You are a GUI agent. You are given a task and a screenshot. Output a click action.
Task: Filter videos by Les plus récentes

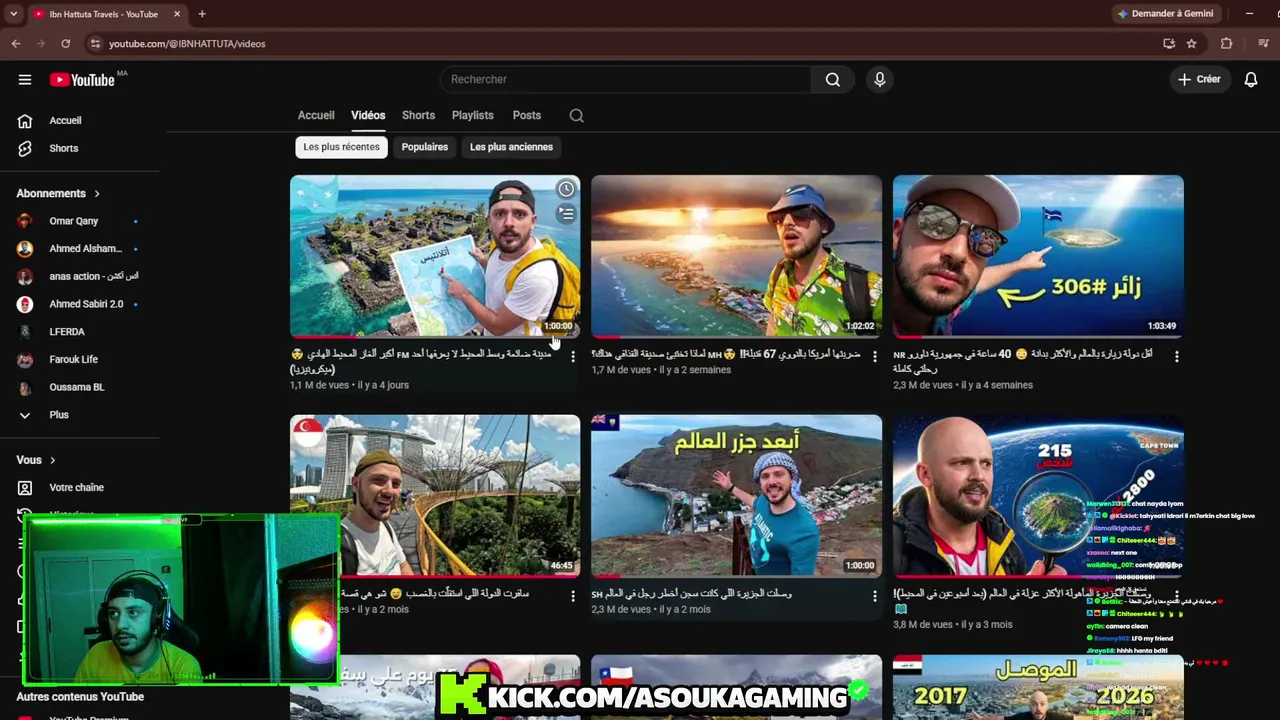point(341,147)
